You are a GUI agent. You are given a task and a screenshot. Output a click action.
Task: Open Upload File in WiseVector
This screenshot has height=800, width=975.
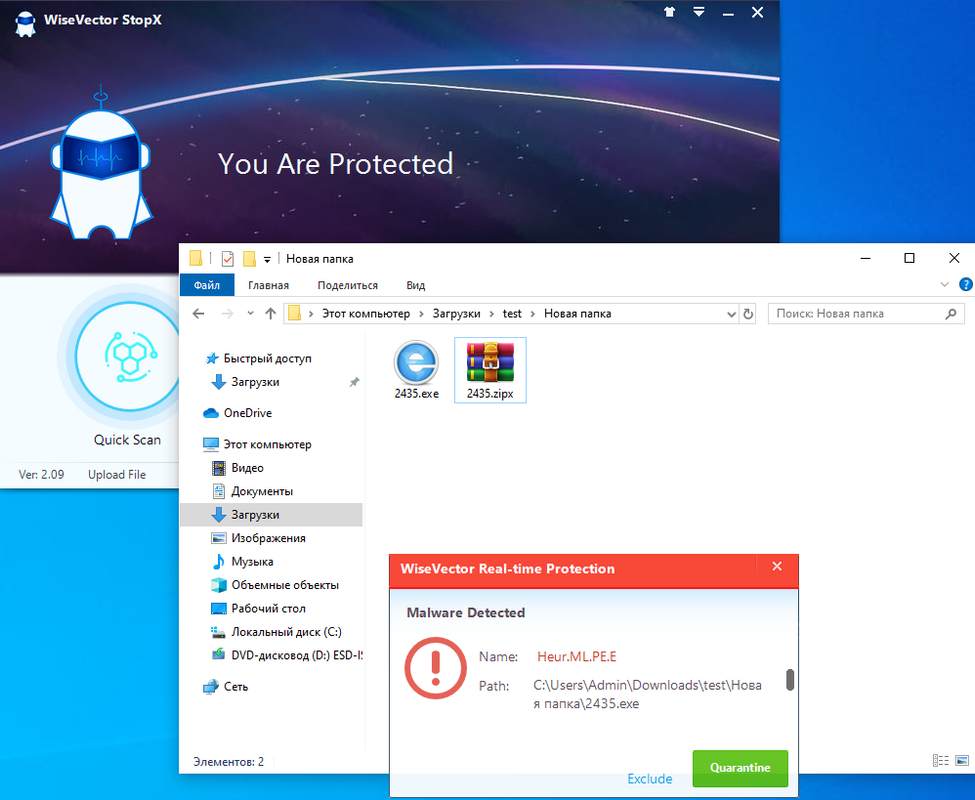[x=117, y=475]
